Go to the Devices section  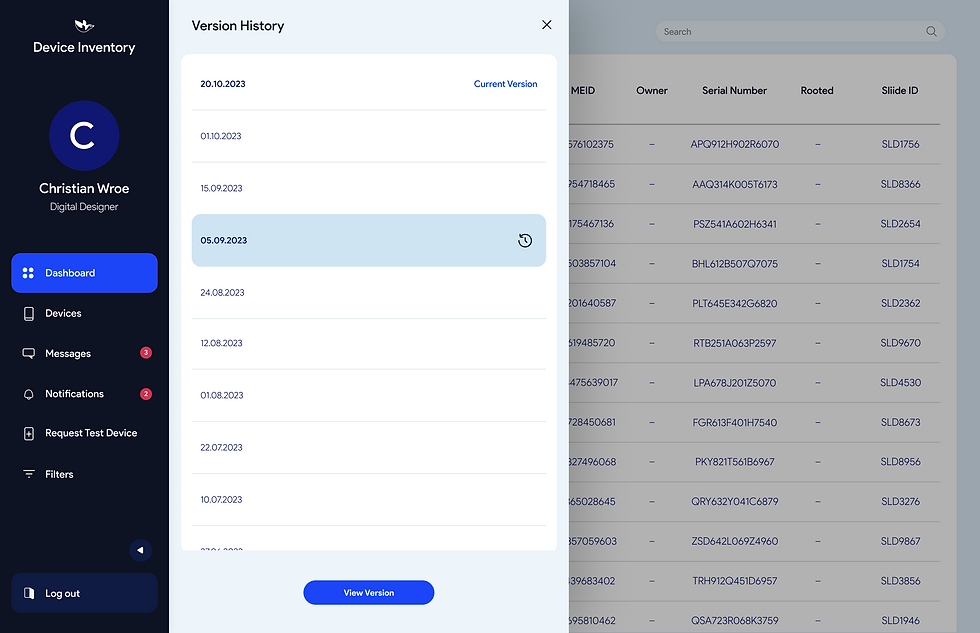tap(62, 313)
